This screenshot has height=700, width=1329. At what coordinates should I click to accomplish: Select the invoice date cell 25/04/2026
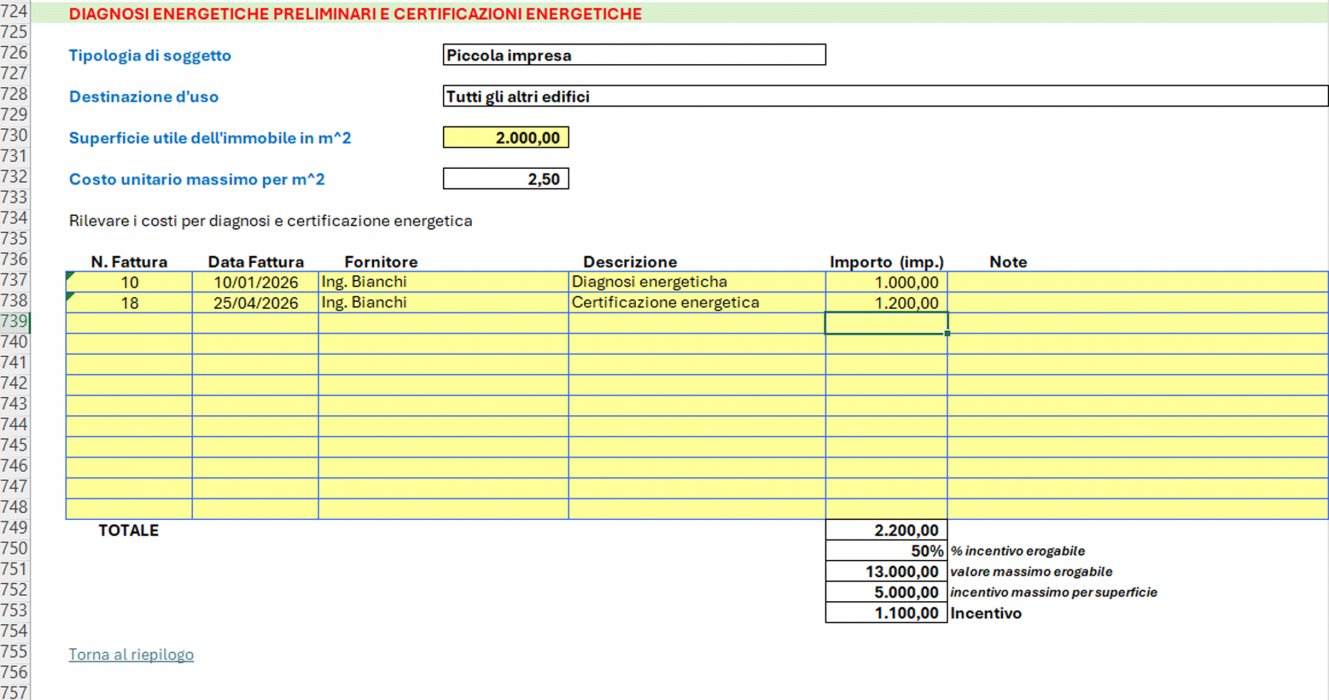click(x=255, y=303)
